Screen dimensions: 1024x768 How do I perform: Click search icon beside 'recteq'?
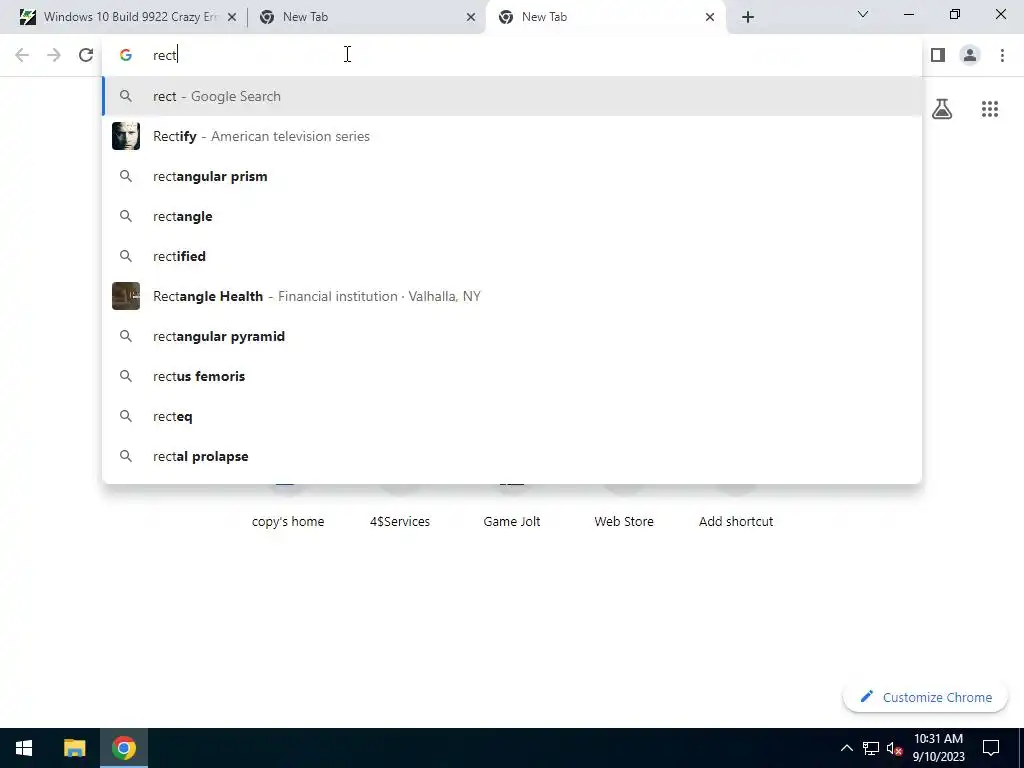pyautogui.click(x=125, y=416)
